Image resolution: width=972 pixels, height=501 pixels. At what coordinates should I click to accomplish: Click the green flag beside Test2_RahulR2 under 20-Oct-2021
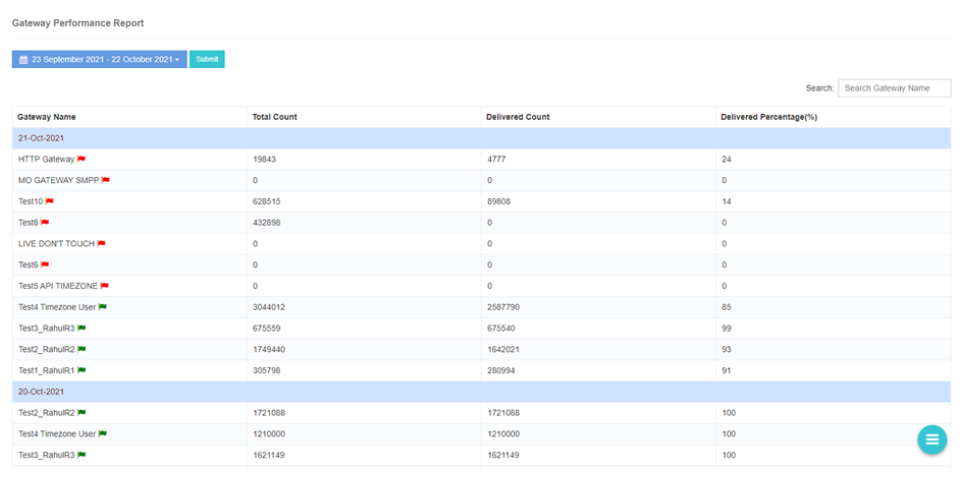(x=82, y=412)
